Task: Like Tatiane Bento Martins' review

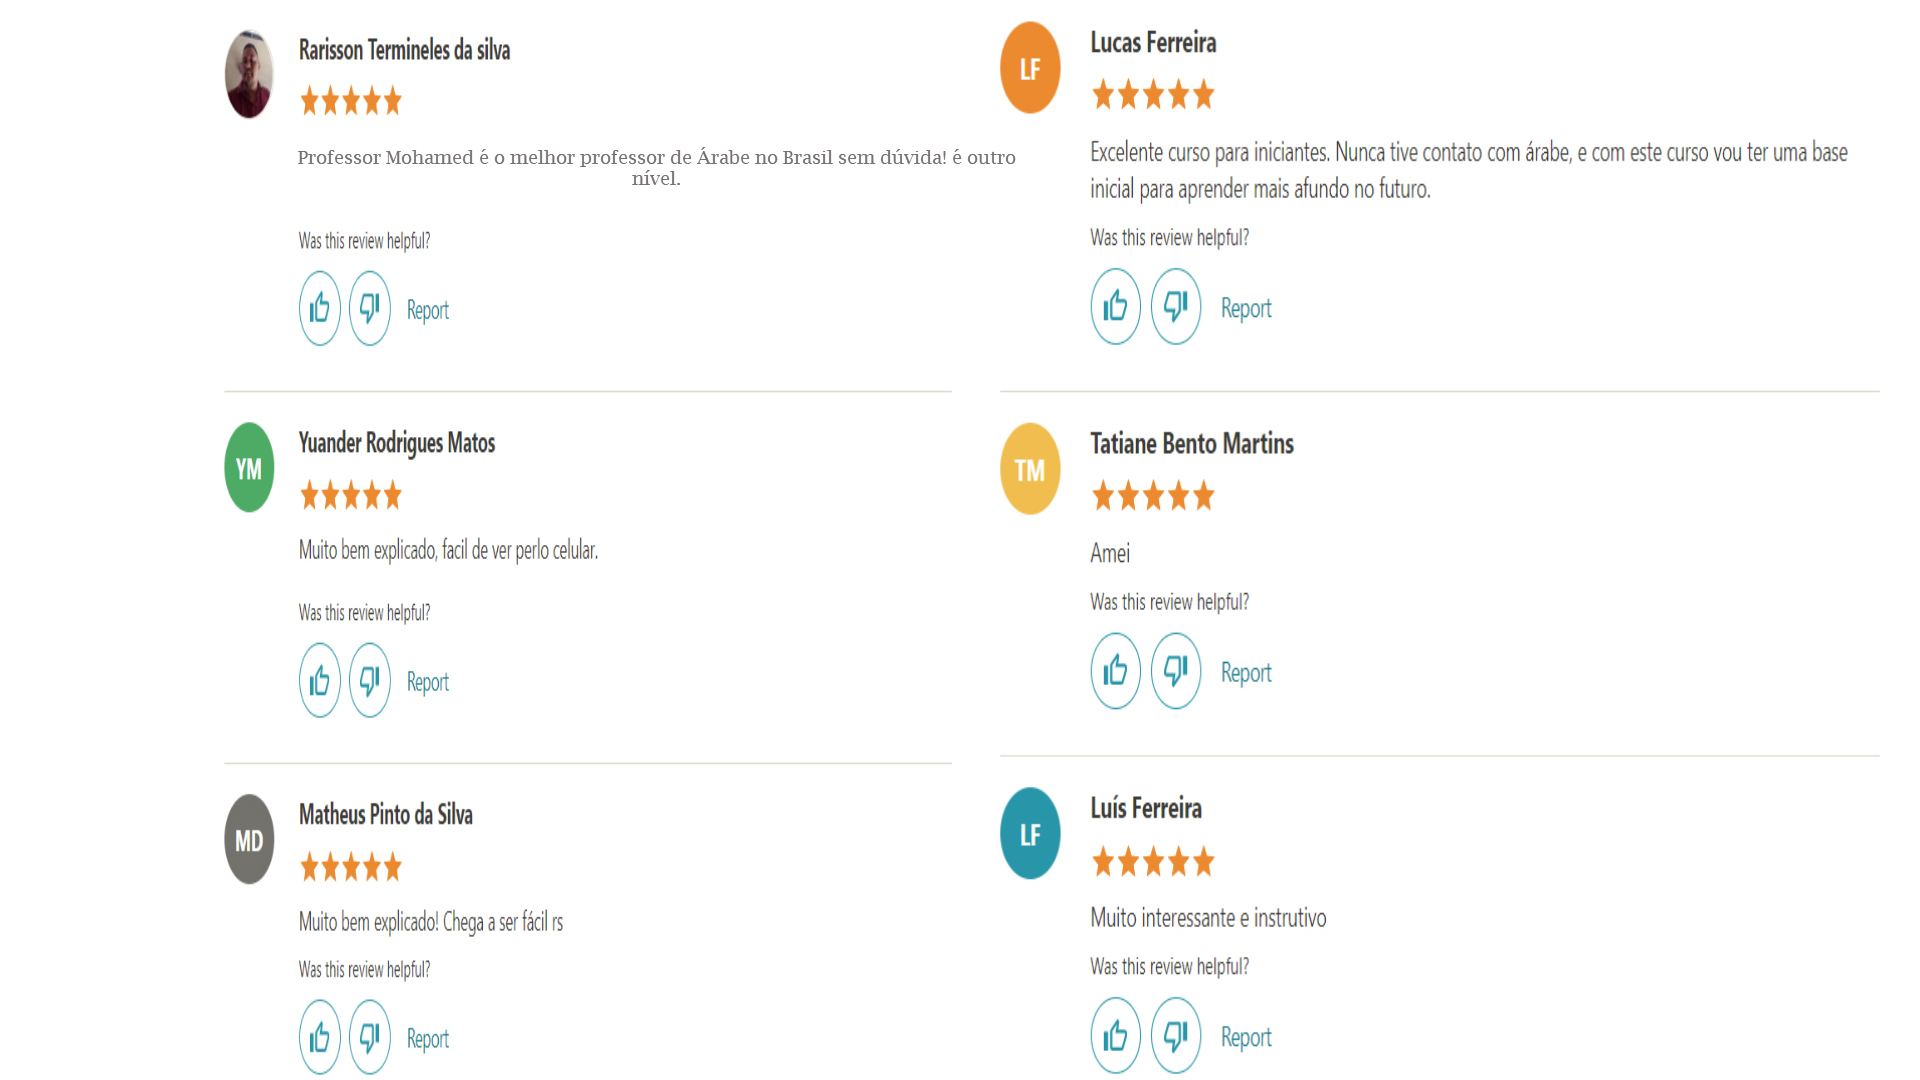Action: [x=1116, y=671]
